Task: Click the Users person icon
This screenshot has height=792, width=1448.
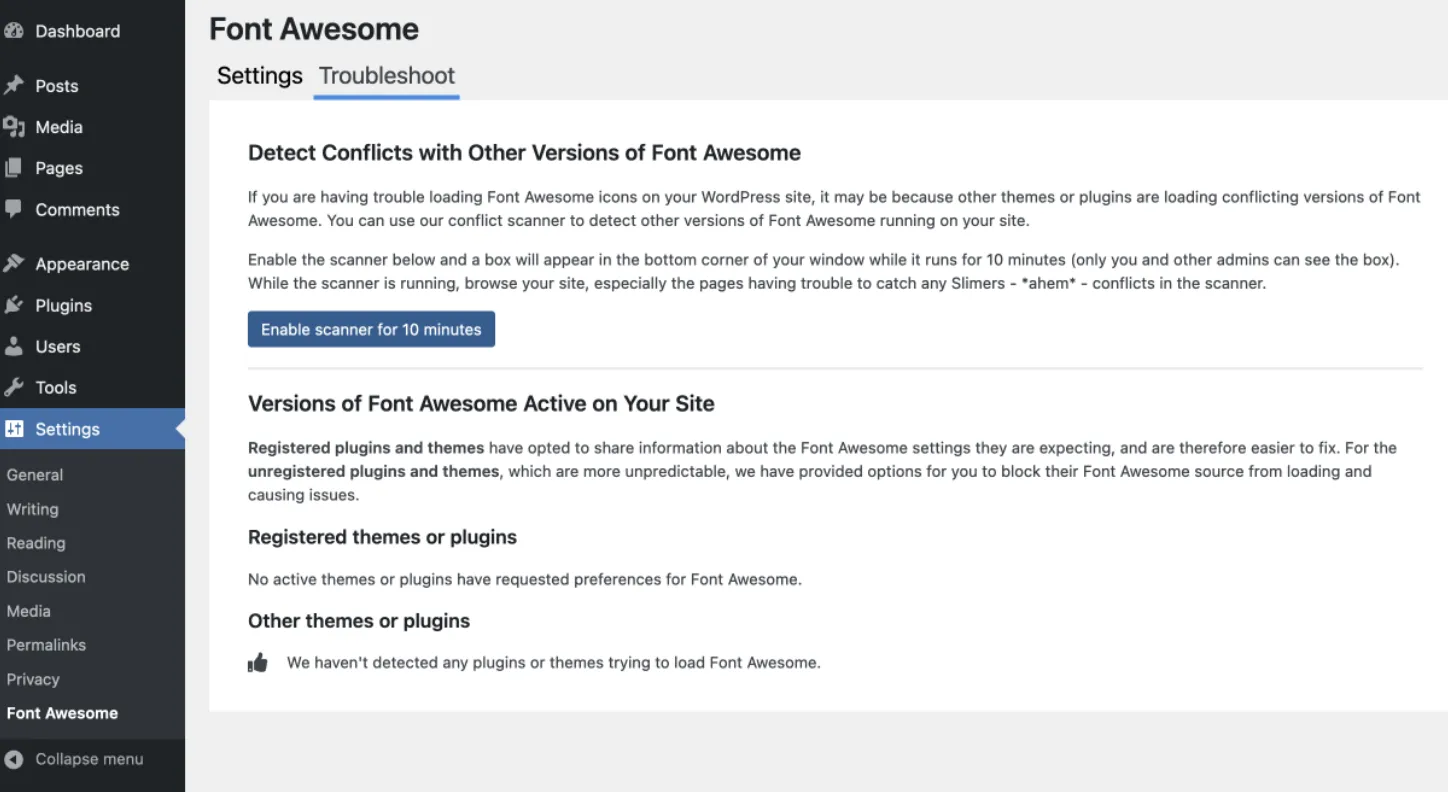Action: (13, 346)
